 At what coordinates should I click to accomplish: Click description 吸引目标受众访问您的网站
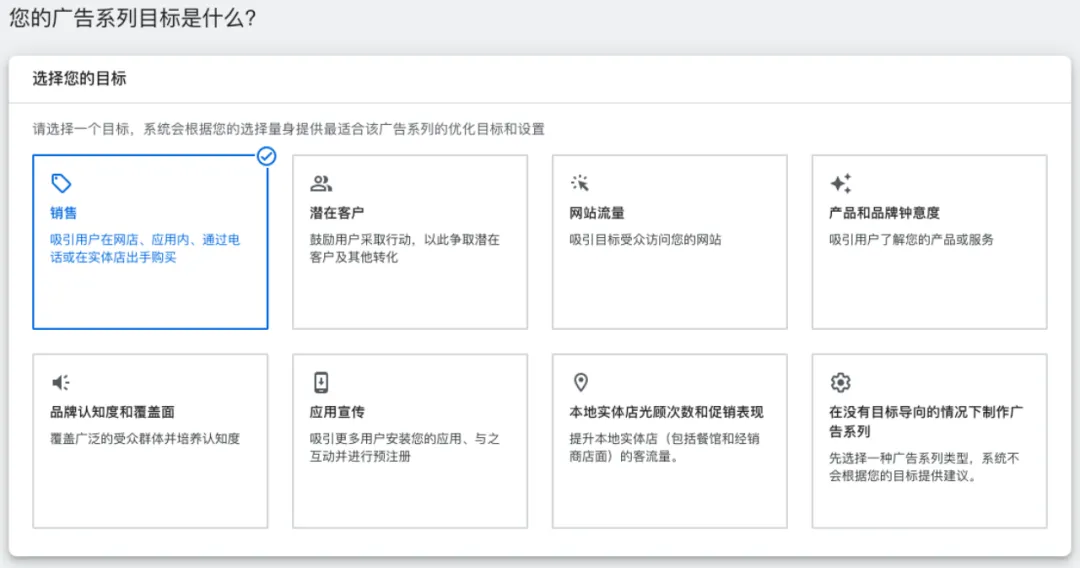click(645, 240)
